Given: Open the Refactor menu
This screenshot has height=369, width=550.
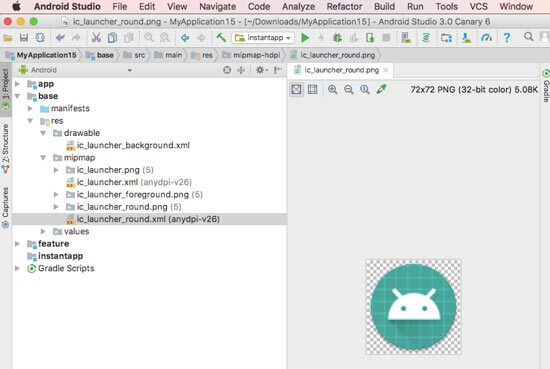Looking at the screenshot, I should [x=344, y=6].
